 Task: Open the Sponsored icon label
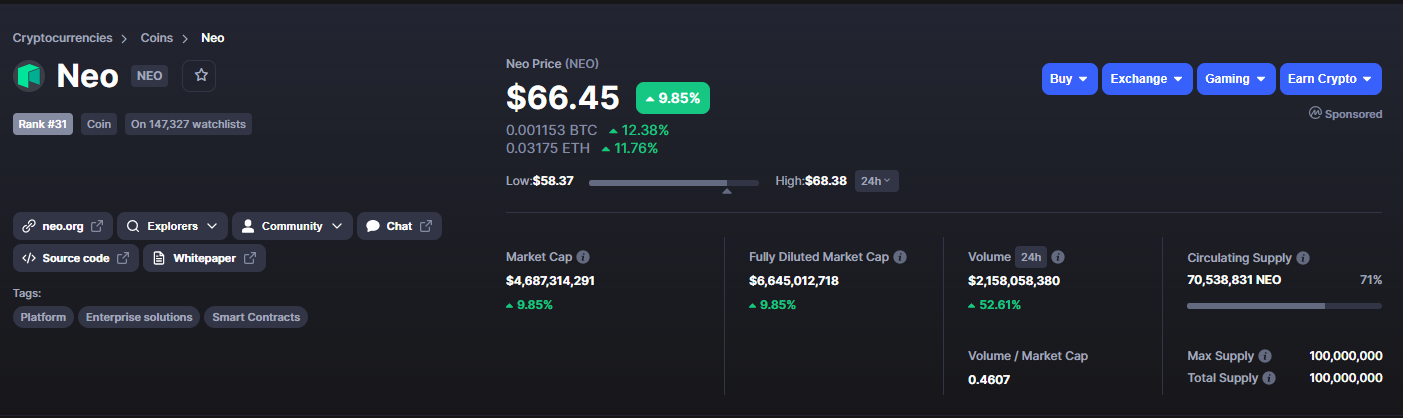point(1346,114)
